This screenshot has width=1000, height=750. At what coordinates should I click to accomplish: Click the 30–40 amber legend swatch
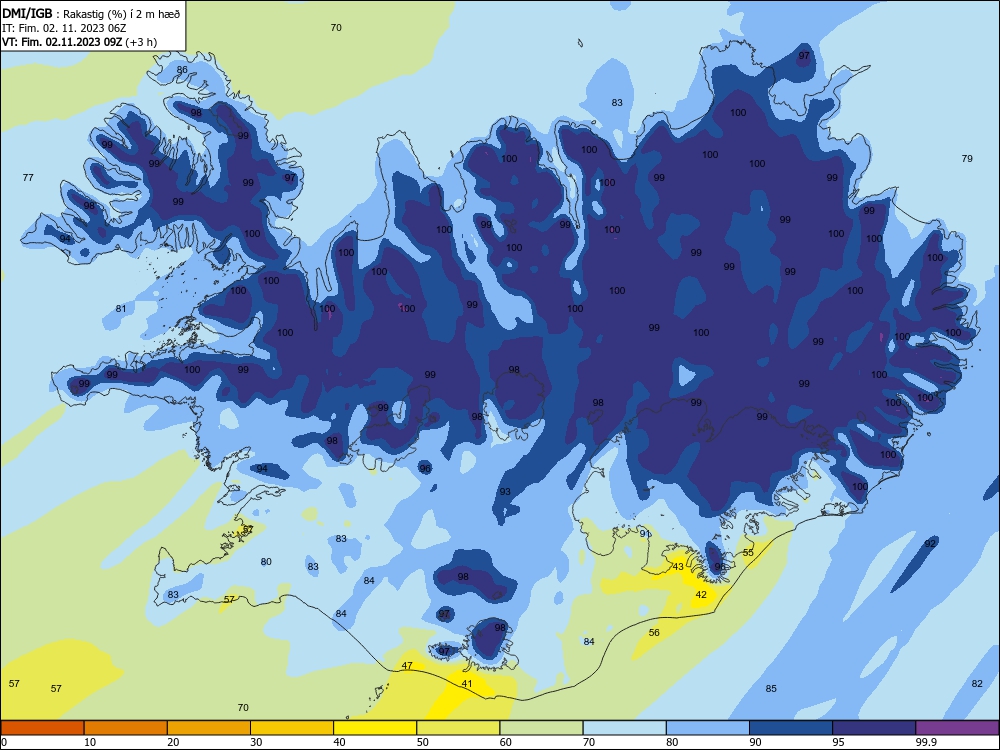pyautogui.click(x=292, y=728)
